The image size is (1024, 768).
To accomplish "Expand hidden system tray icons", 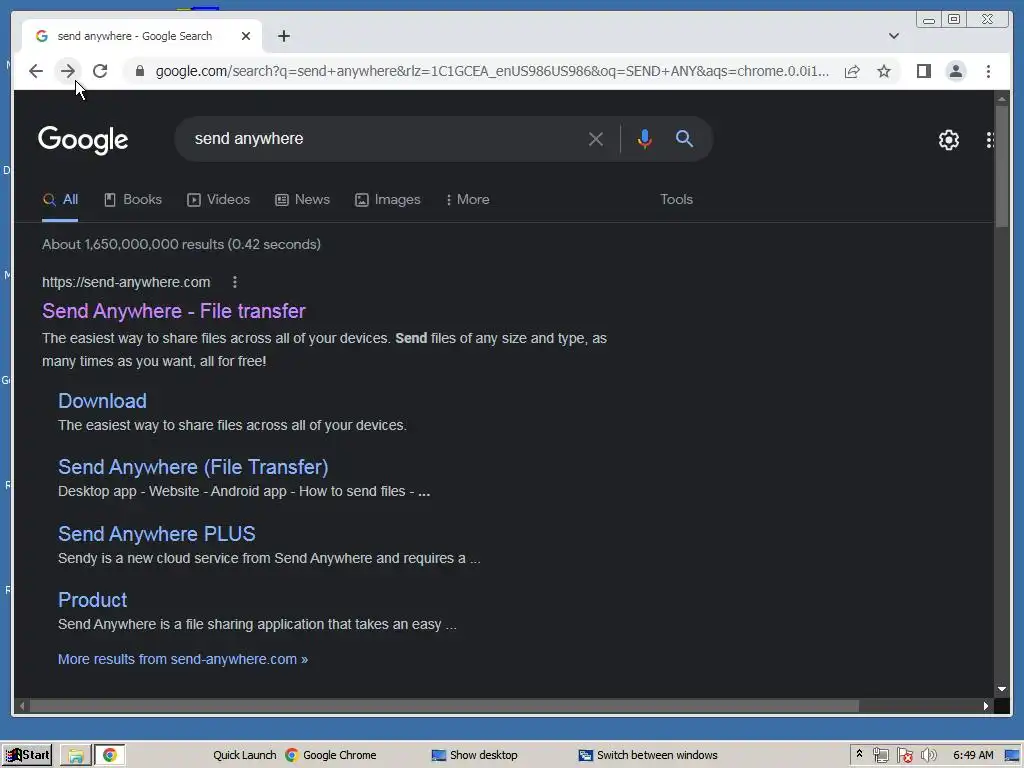I will [859, 754].
